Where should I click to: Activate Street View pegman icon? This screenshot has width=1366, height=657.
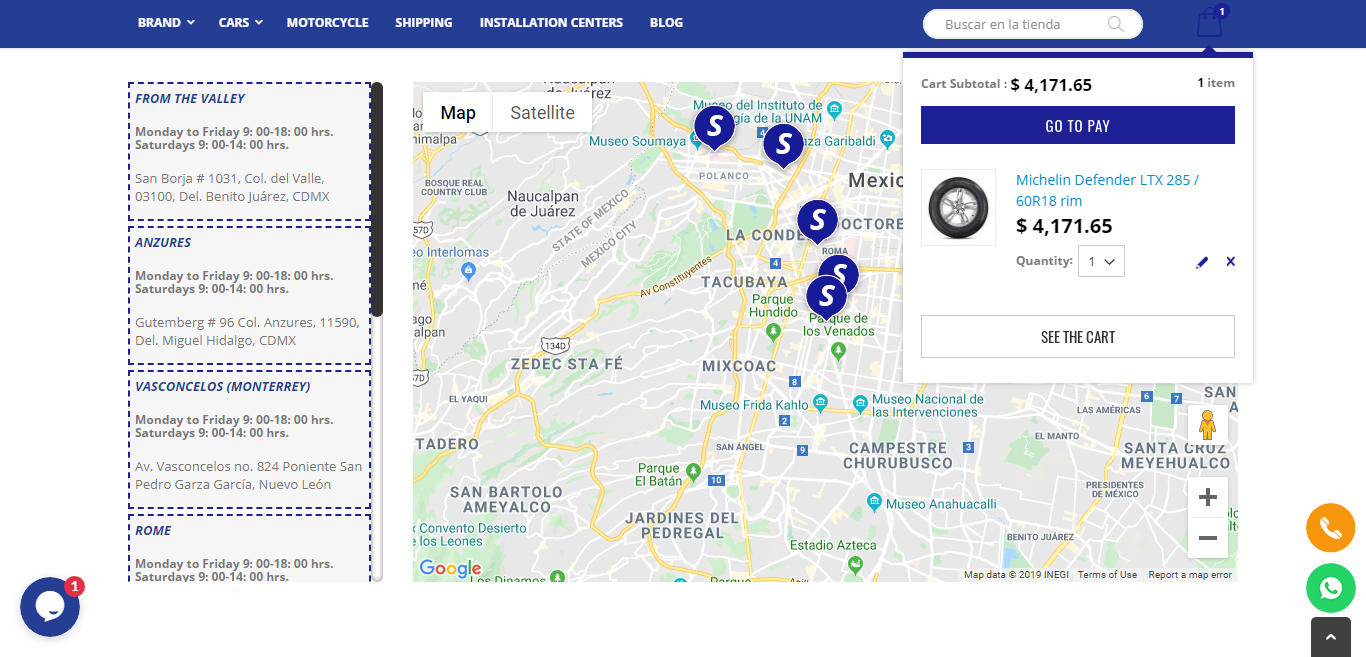pyautogui.click(x=1207, y=426)
